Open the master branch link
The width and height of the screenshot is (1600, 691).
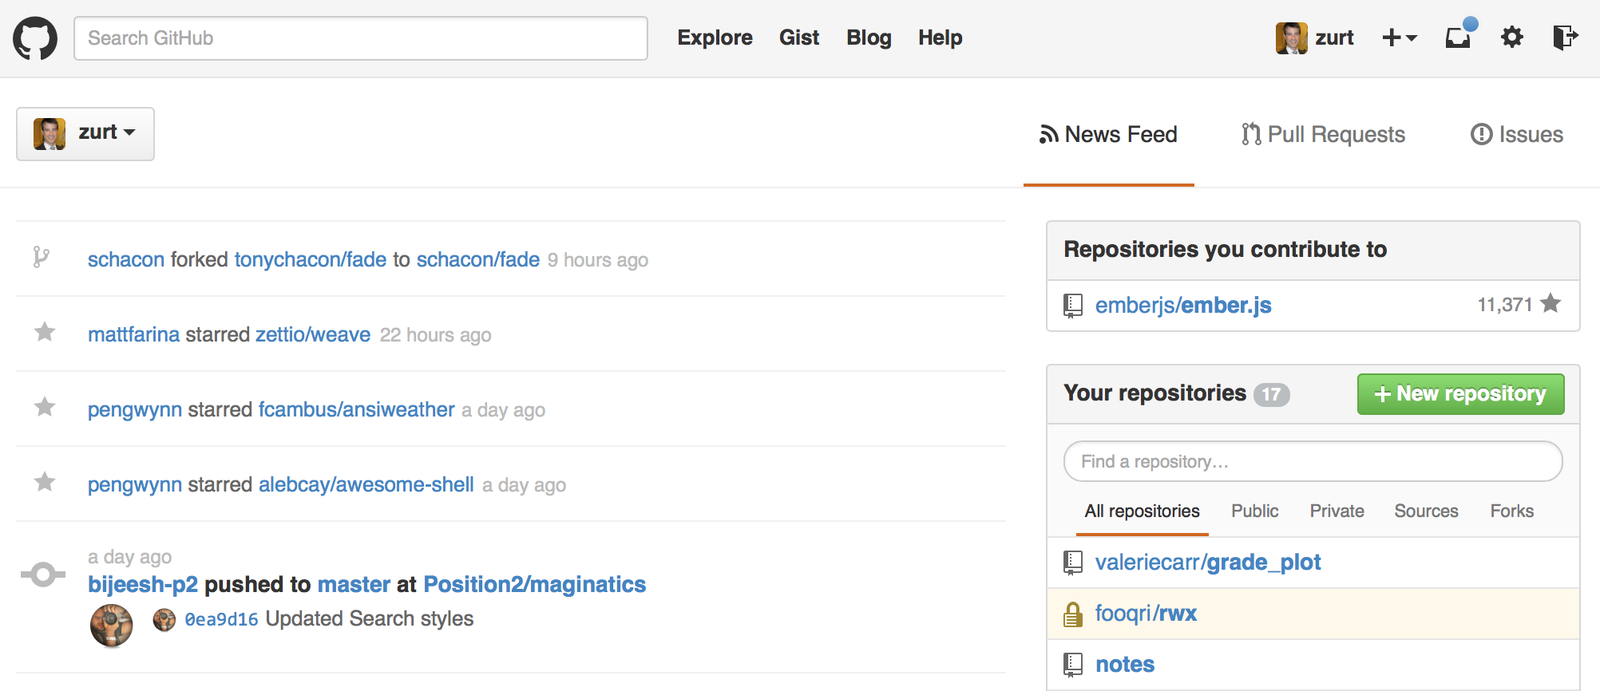(354, 585)
